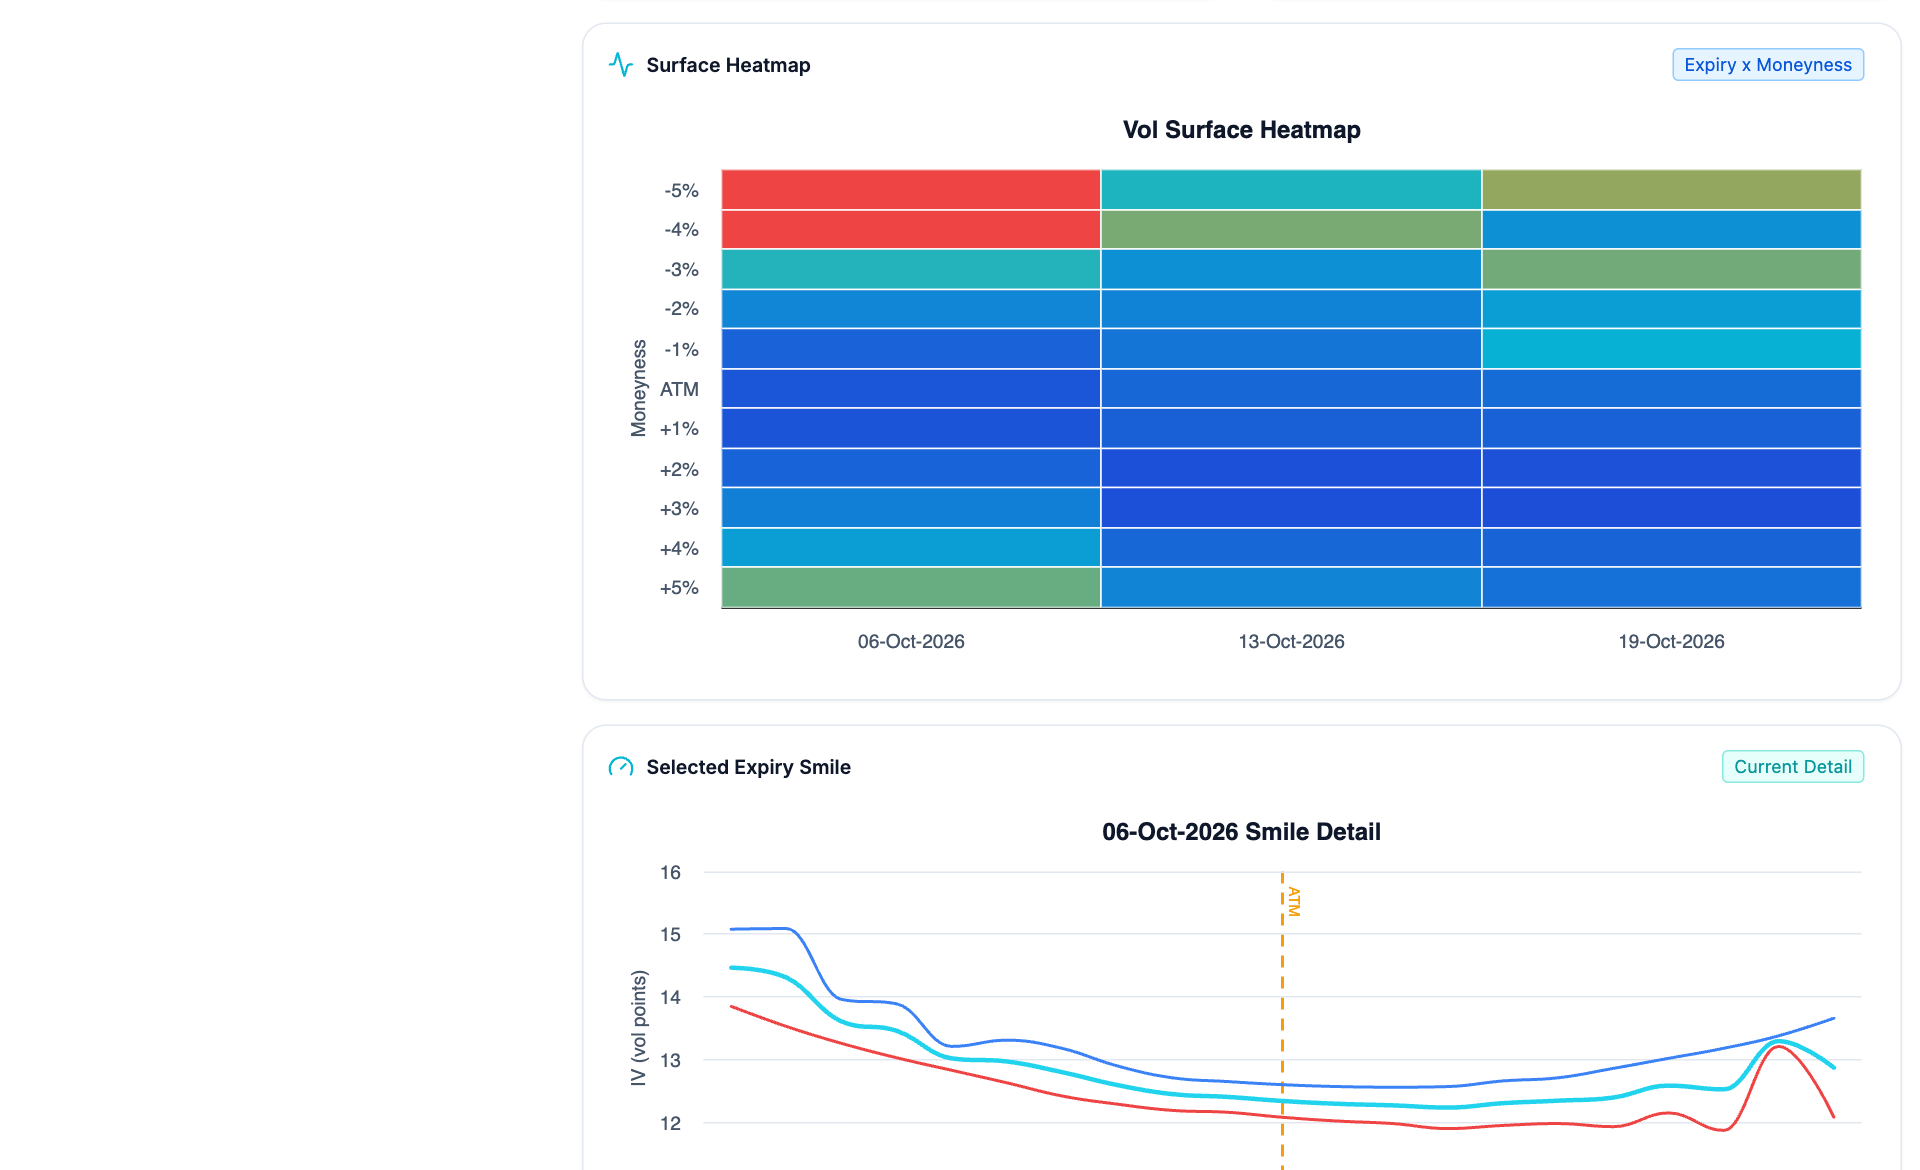Select the +3% cell for 19-Oct-2026
1920x1170 pixels.
(1672, 508)
